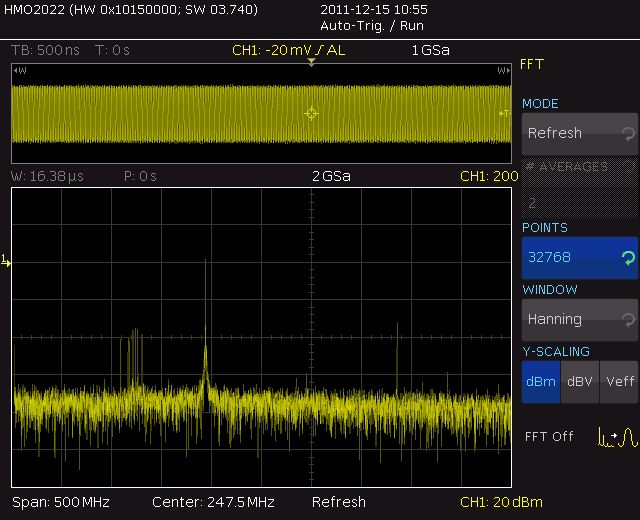Click the 2 GSa readout above spectrum
The height and width of the screenshot is (520, 640).
coord(331,176)
